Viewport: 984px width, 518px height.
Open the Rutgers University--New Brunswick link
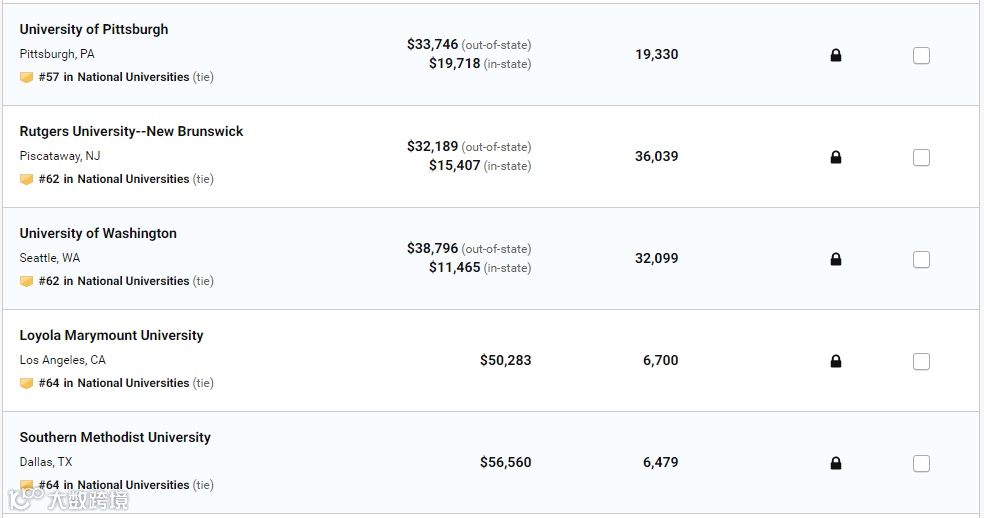(x=131, y=131)
